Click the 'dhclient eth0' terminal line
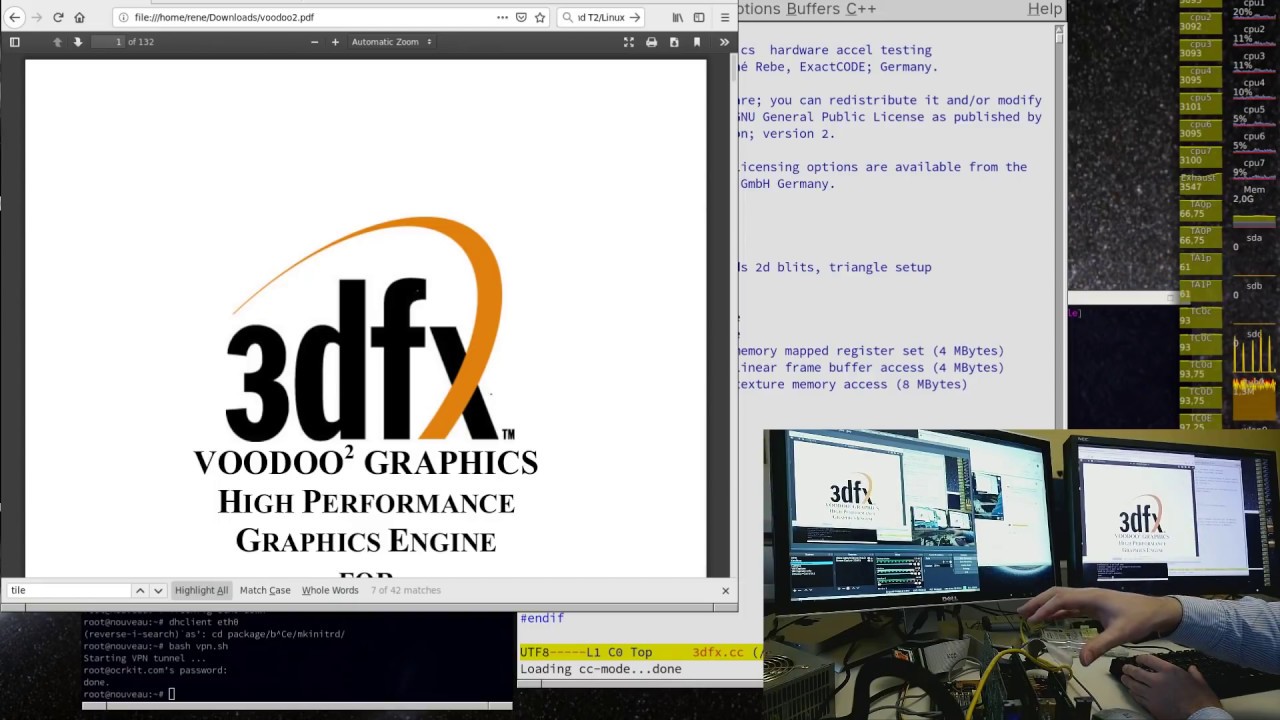Screen dimensions: 1280x720 tap(161, 622)
